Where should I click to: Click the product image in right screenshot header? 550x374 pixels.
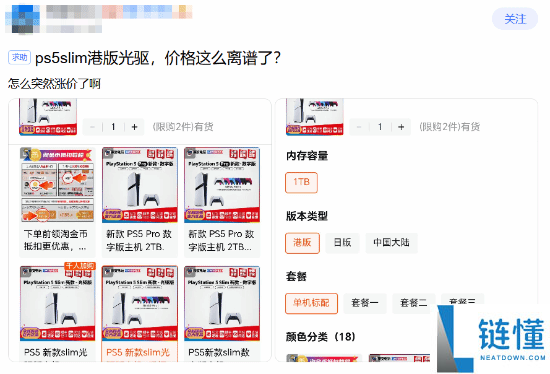click(315, 117)
